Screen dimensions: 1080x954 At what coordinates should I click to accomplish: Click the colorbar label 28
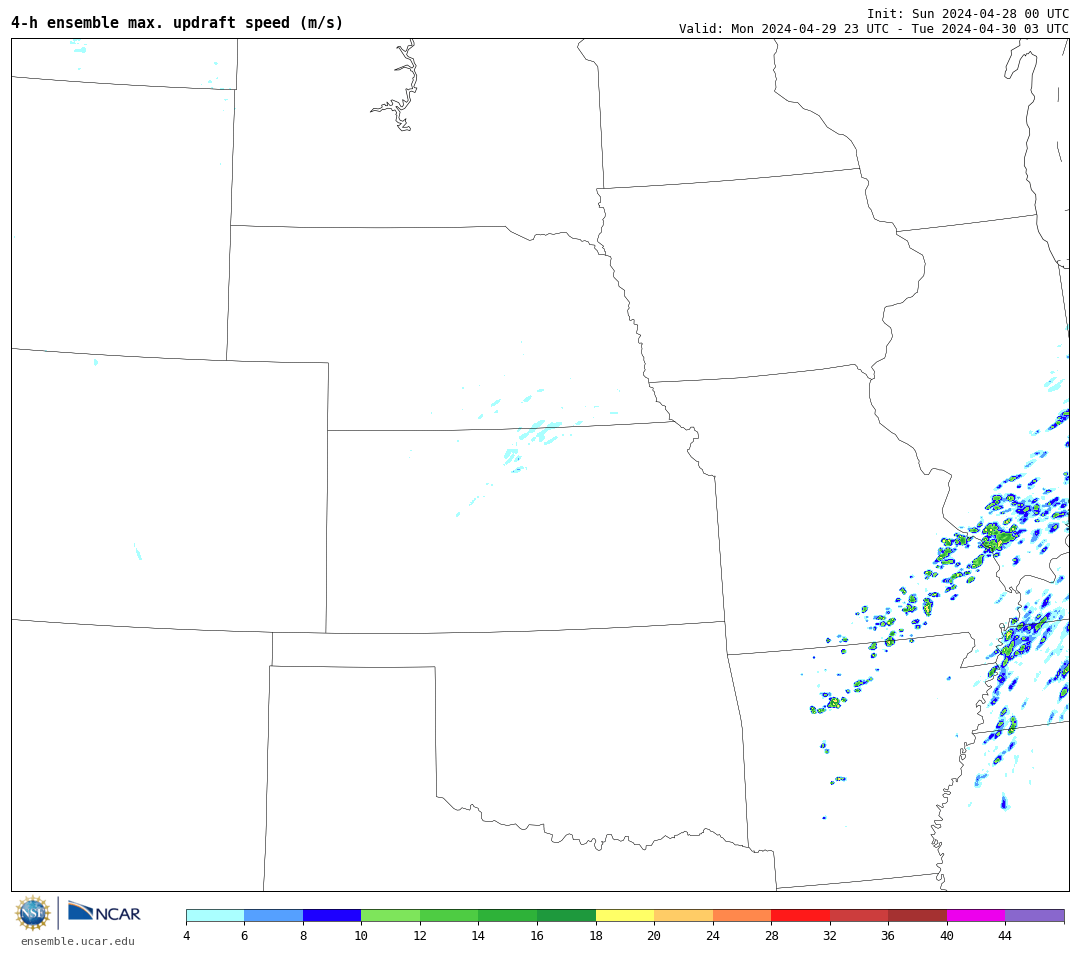pos(771,936)
